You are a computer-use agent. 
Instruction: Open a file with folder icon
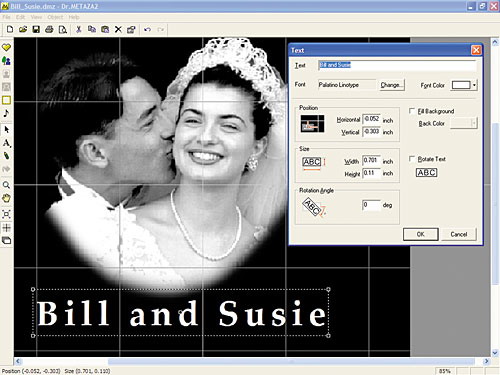(23, 29)
